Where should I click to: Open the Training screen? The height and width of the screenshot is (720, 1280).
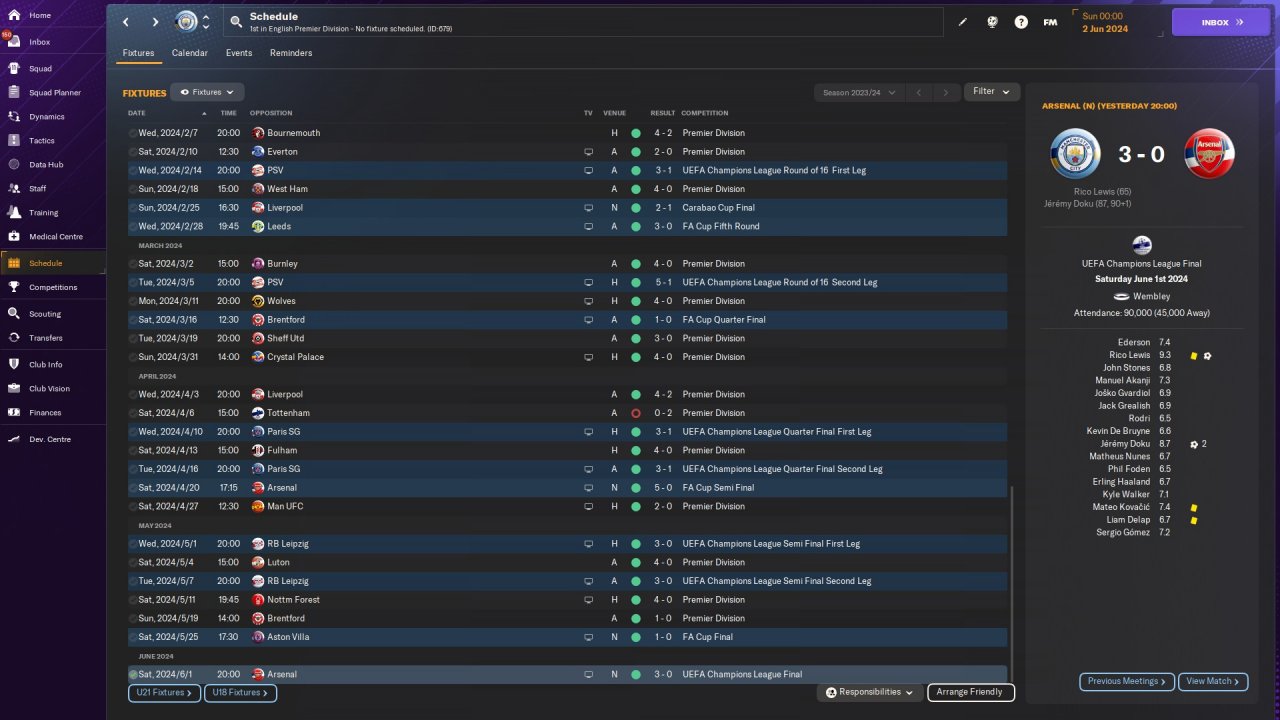click(53, 213)
